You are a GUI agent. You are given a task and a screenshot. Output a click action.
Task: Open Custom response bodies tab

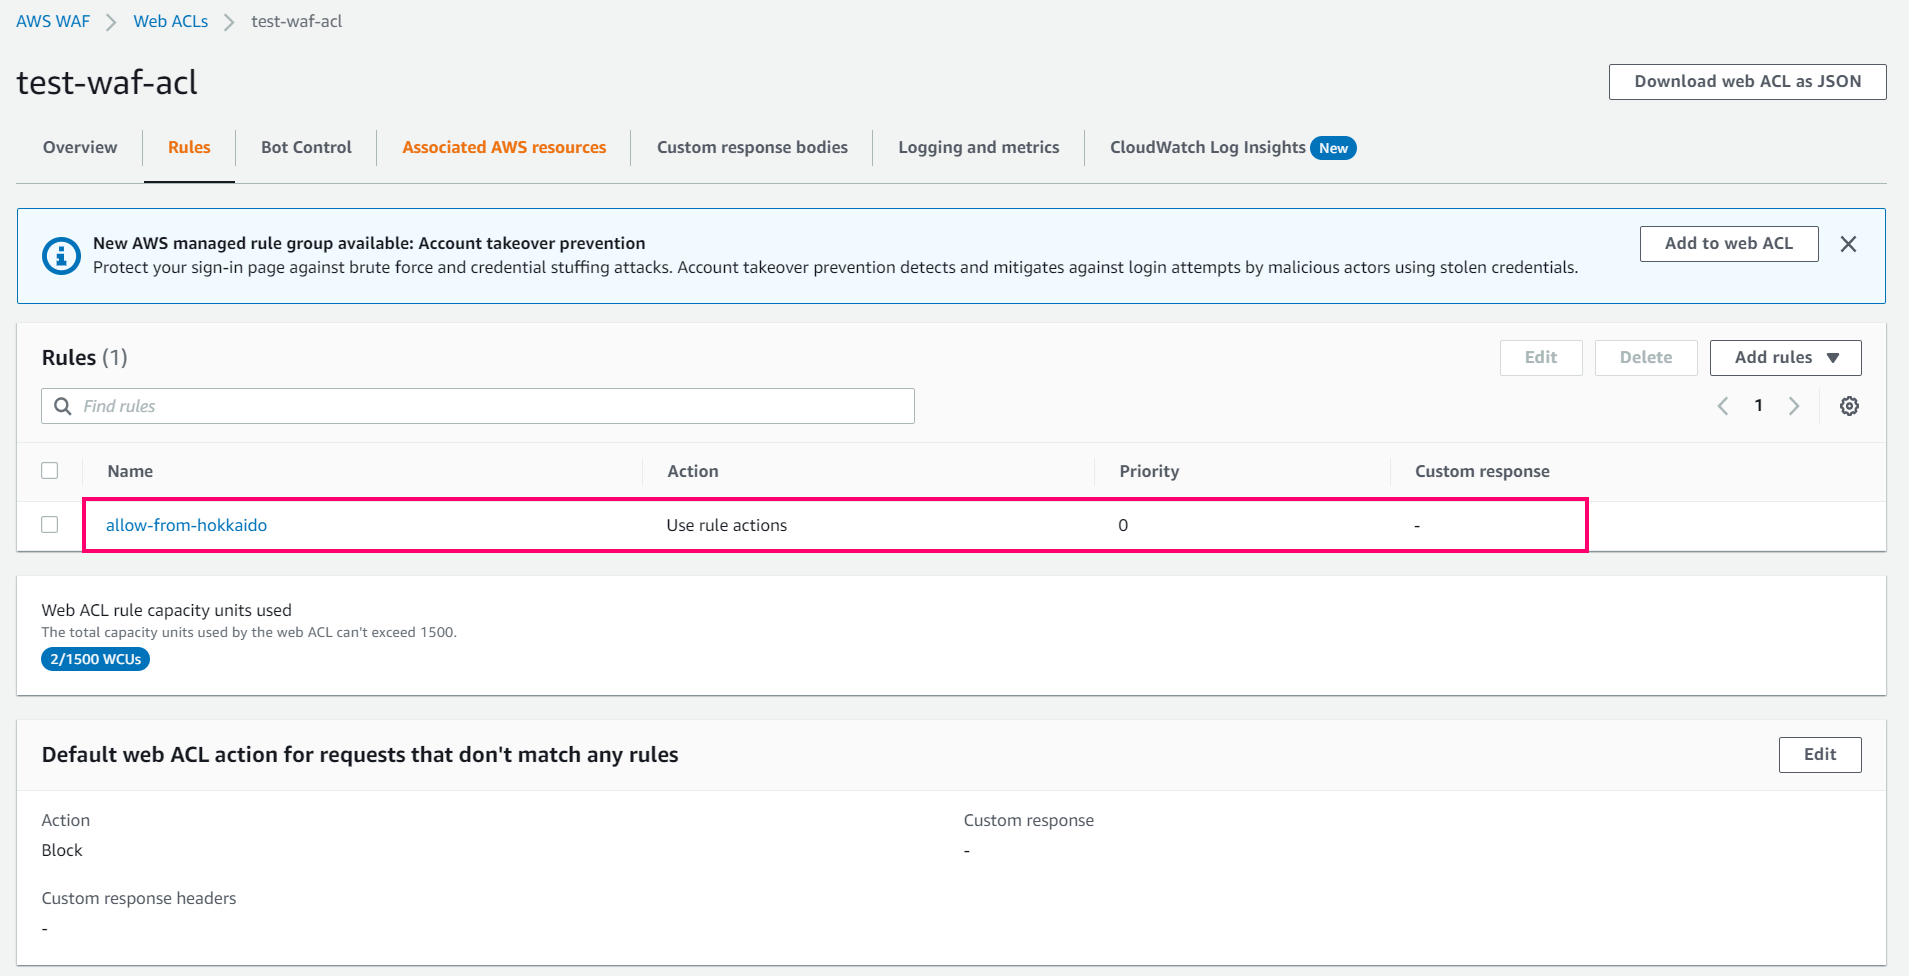(752, 147)
